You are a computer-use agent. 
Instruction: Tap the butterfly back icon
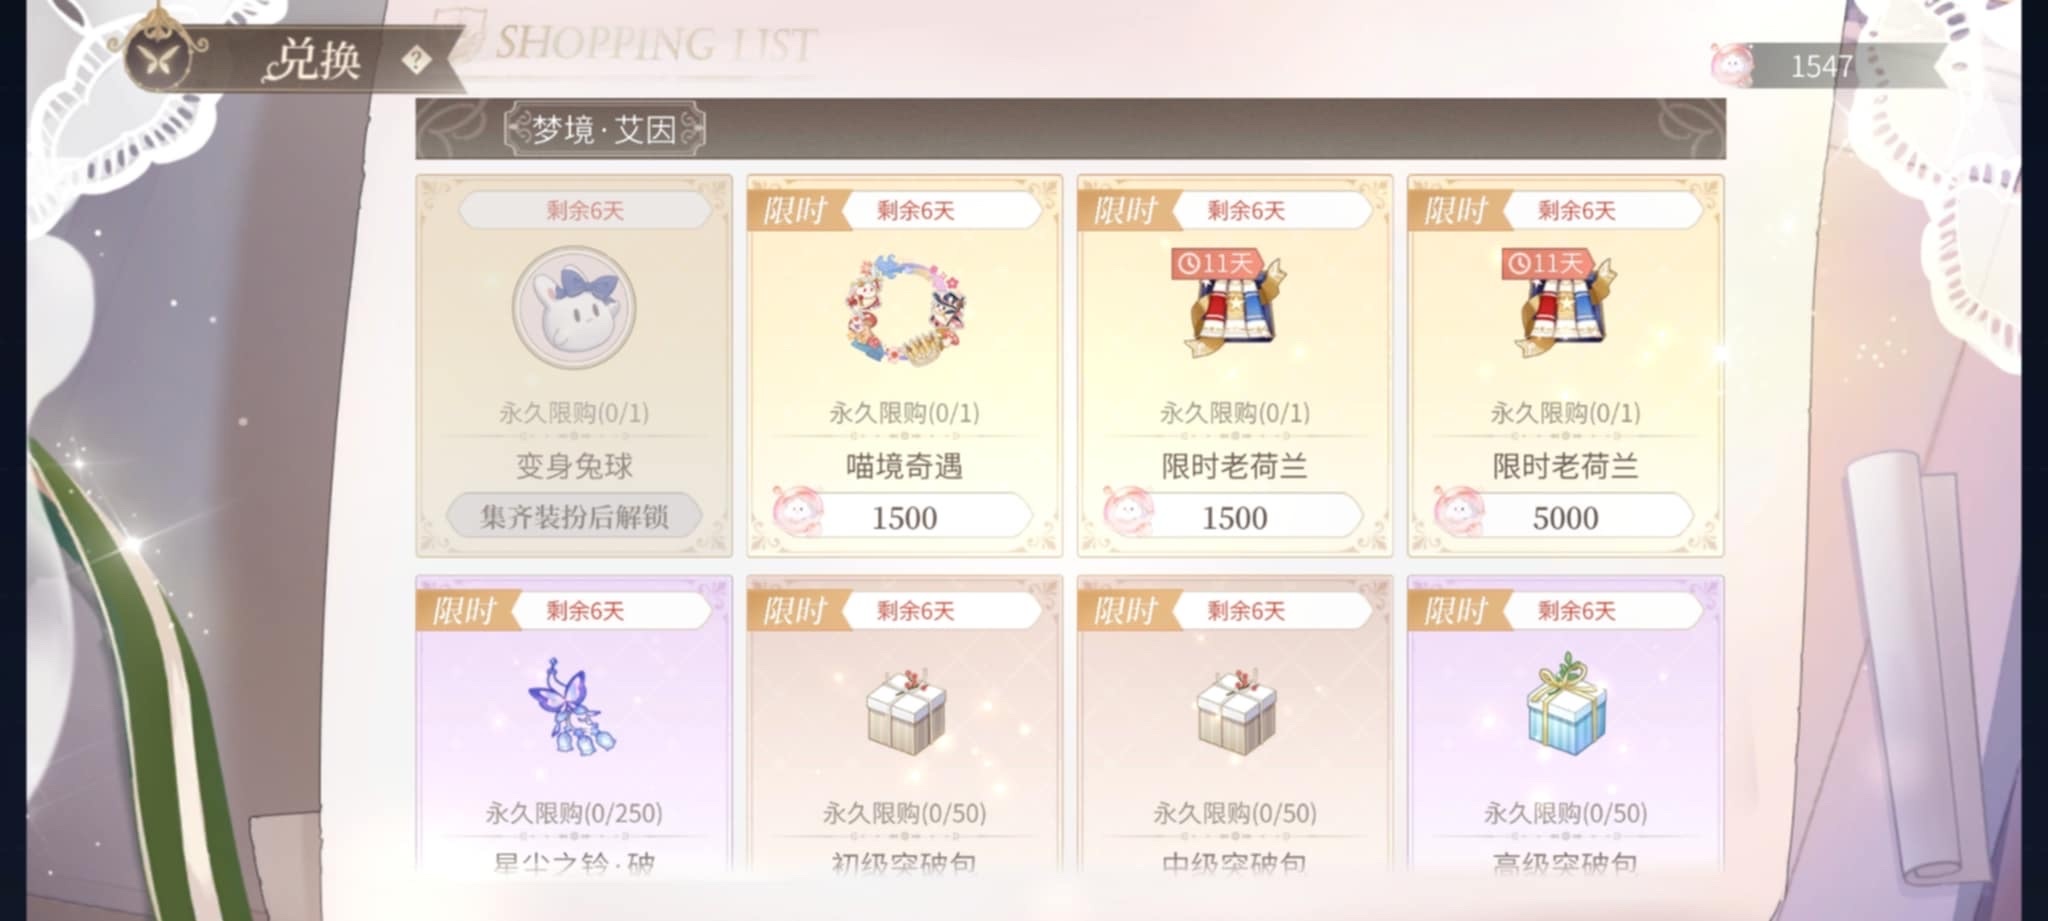pos(160,59)
